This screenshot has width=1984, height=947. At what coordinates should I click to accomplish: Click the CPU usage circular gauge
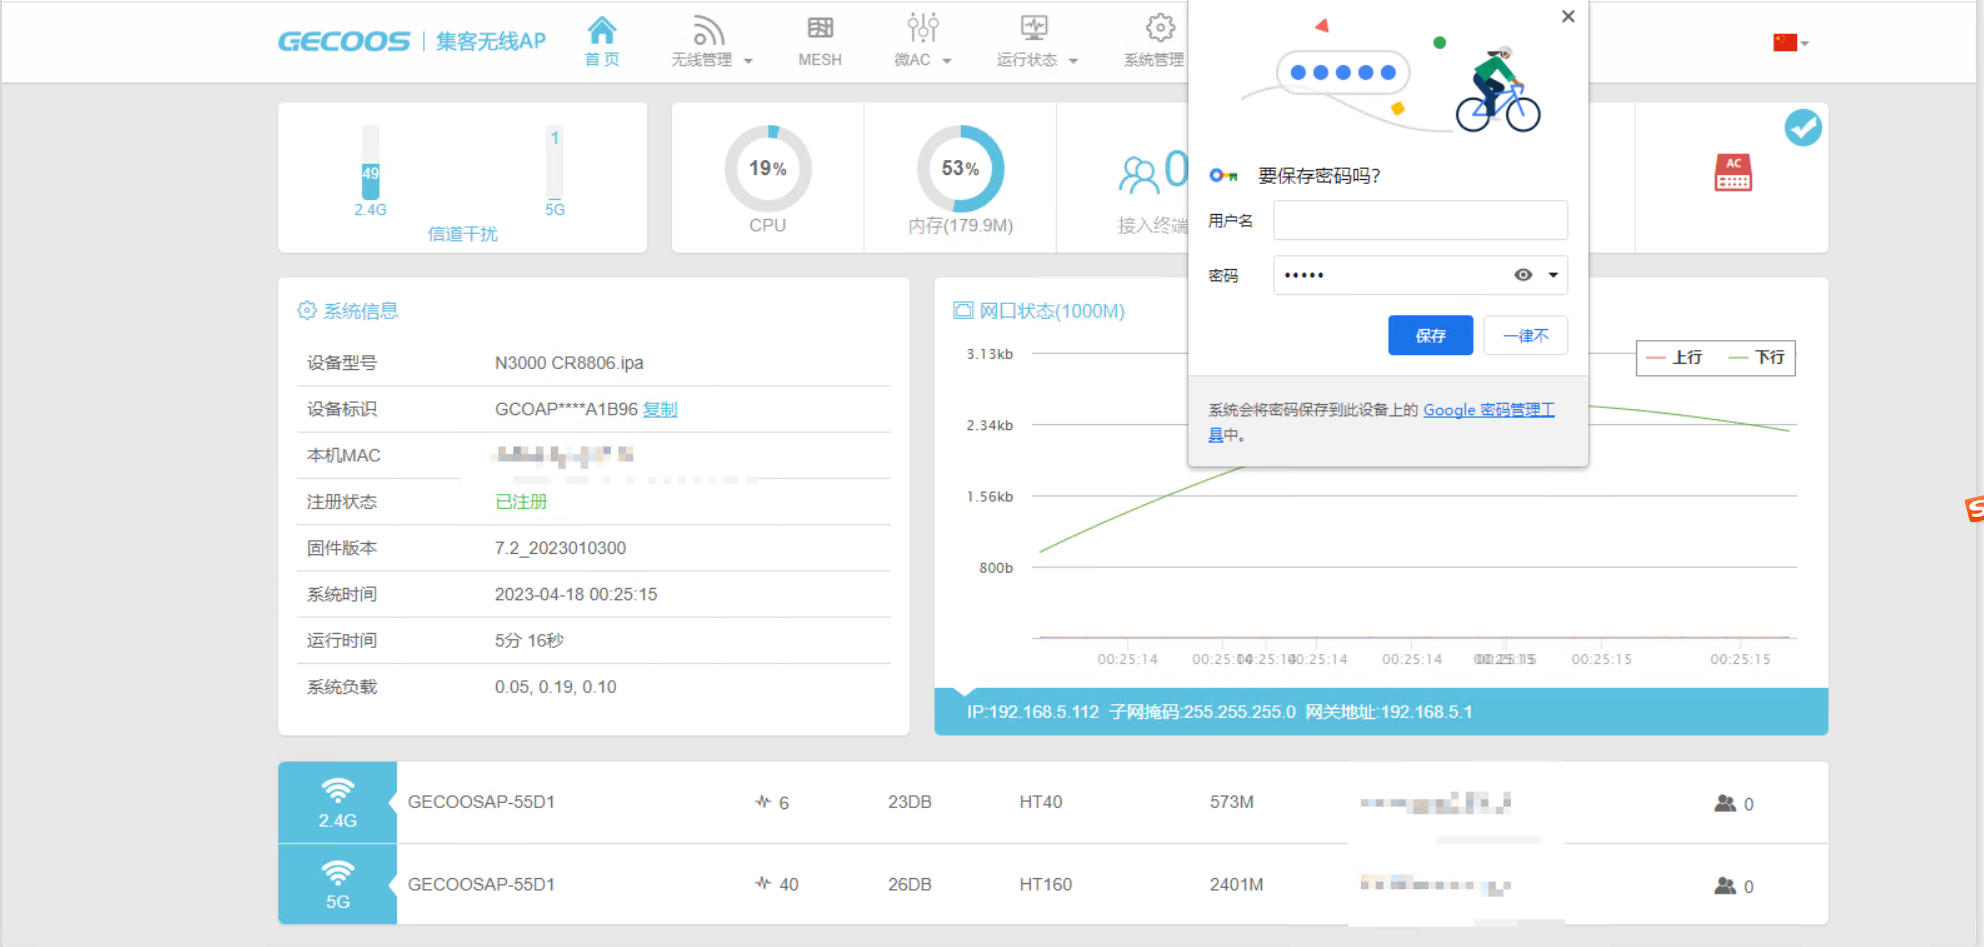point(767,169)
